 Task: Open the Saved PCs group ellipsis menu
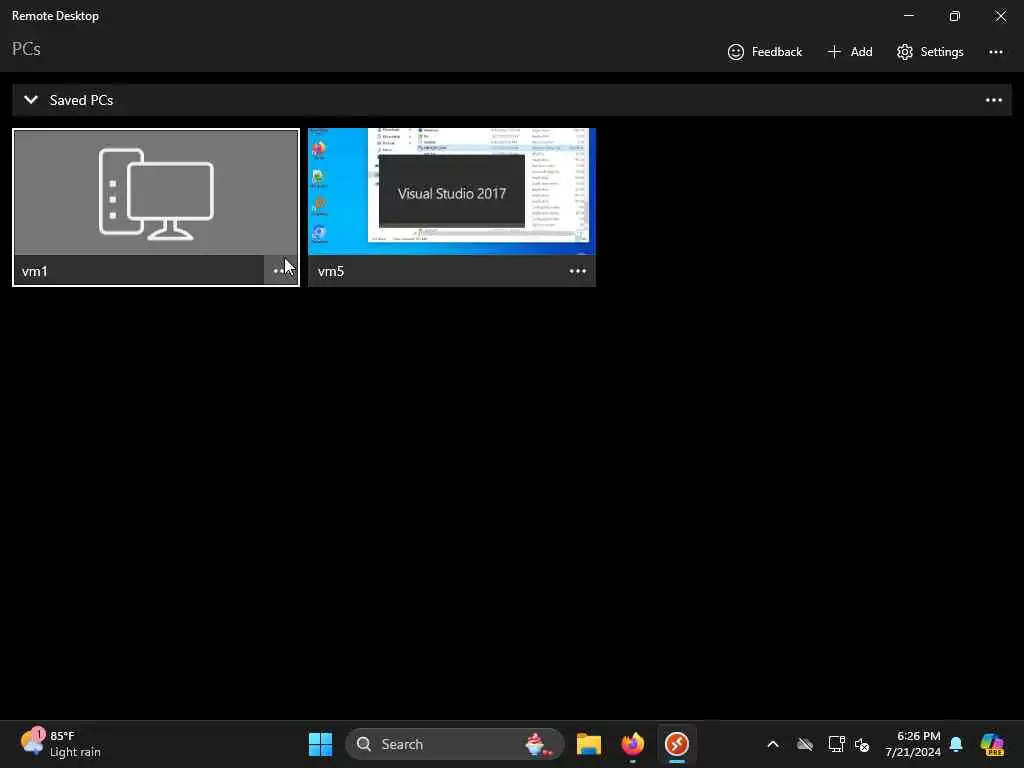[993, 100]
